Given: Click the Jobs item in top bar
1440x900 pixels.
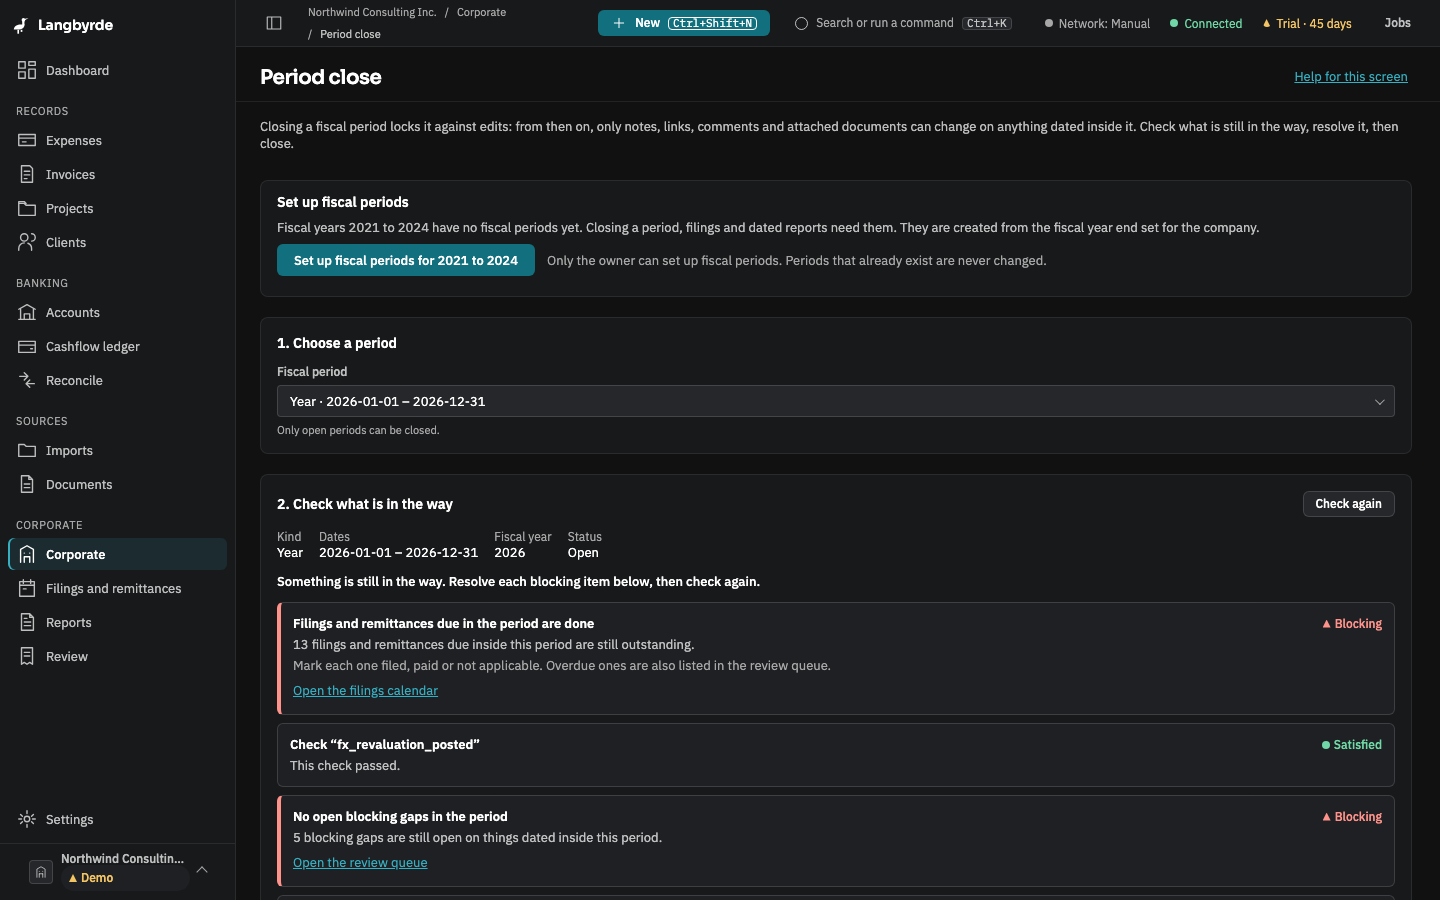Looking at the screenshot, I should [1397, 23].
